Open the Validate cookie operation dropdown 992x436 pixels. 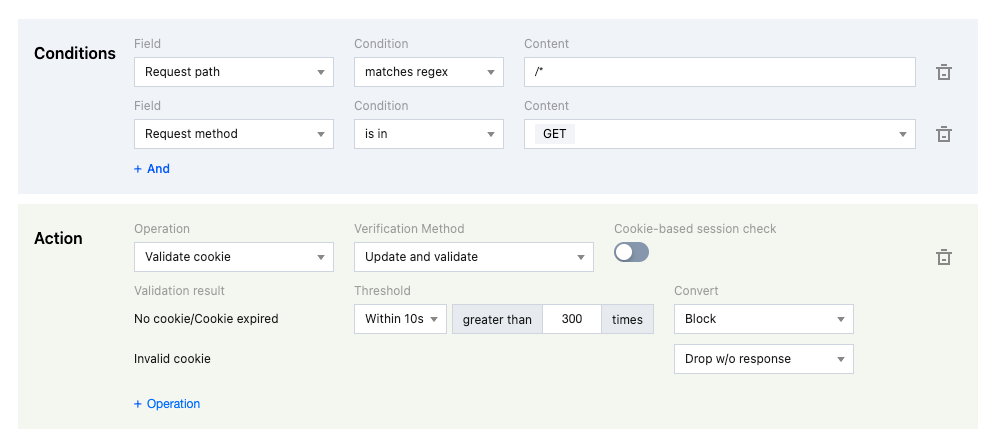(x=233, y=257)
